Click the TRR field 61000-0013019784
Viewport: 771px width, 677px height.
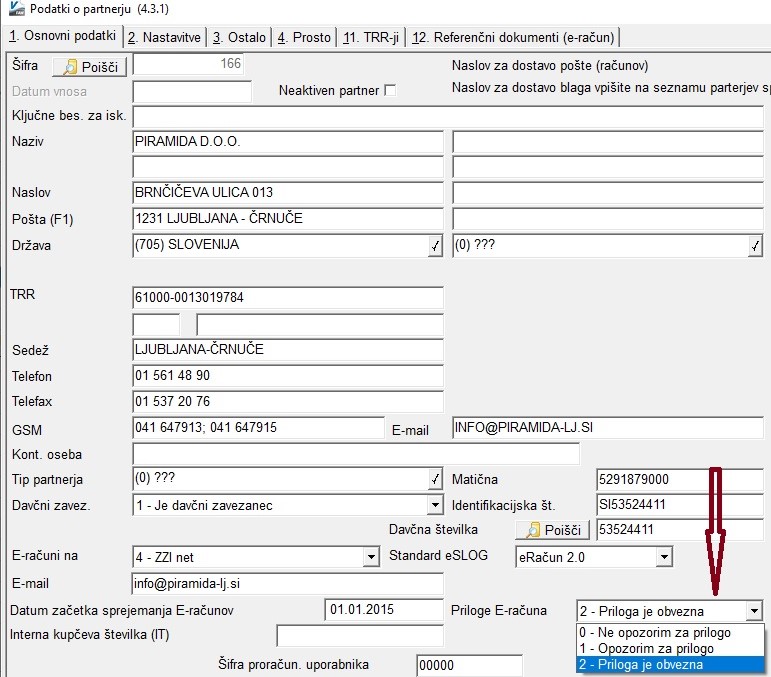(x=288, y=297)
